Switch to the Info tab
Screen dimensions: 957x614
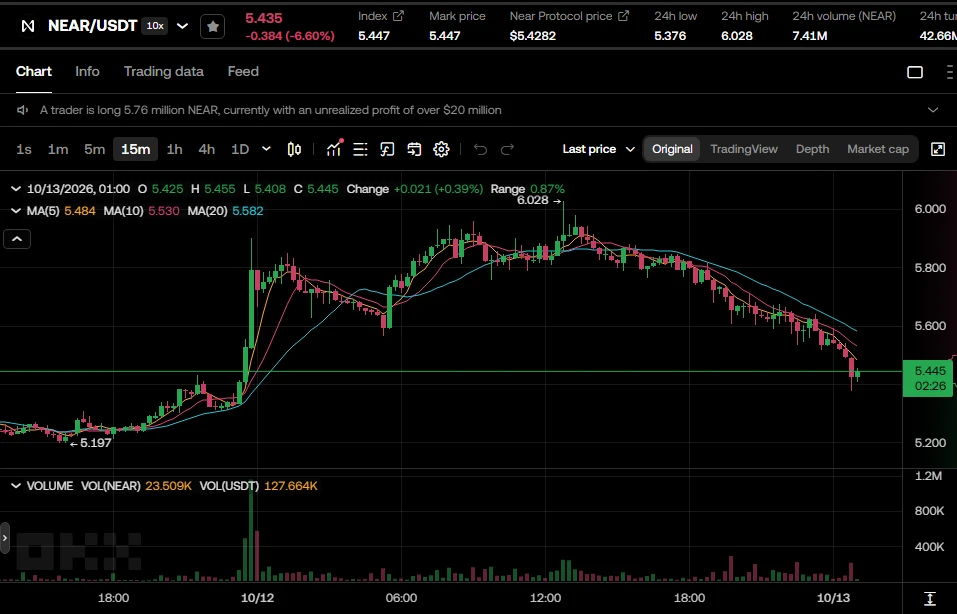[87, 71]
